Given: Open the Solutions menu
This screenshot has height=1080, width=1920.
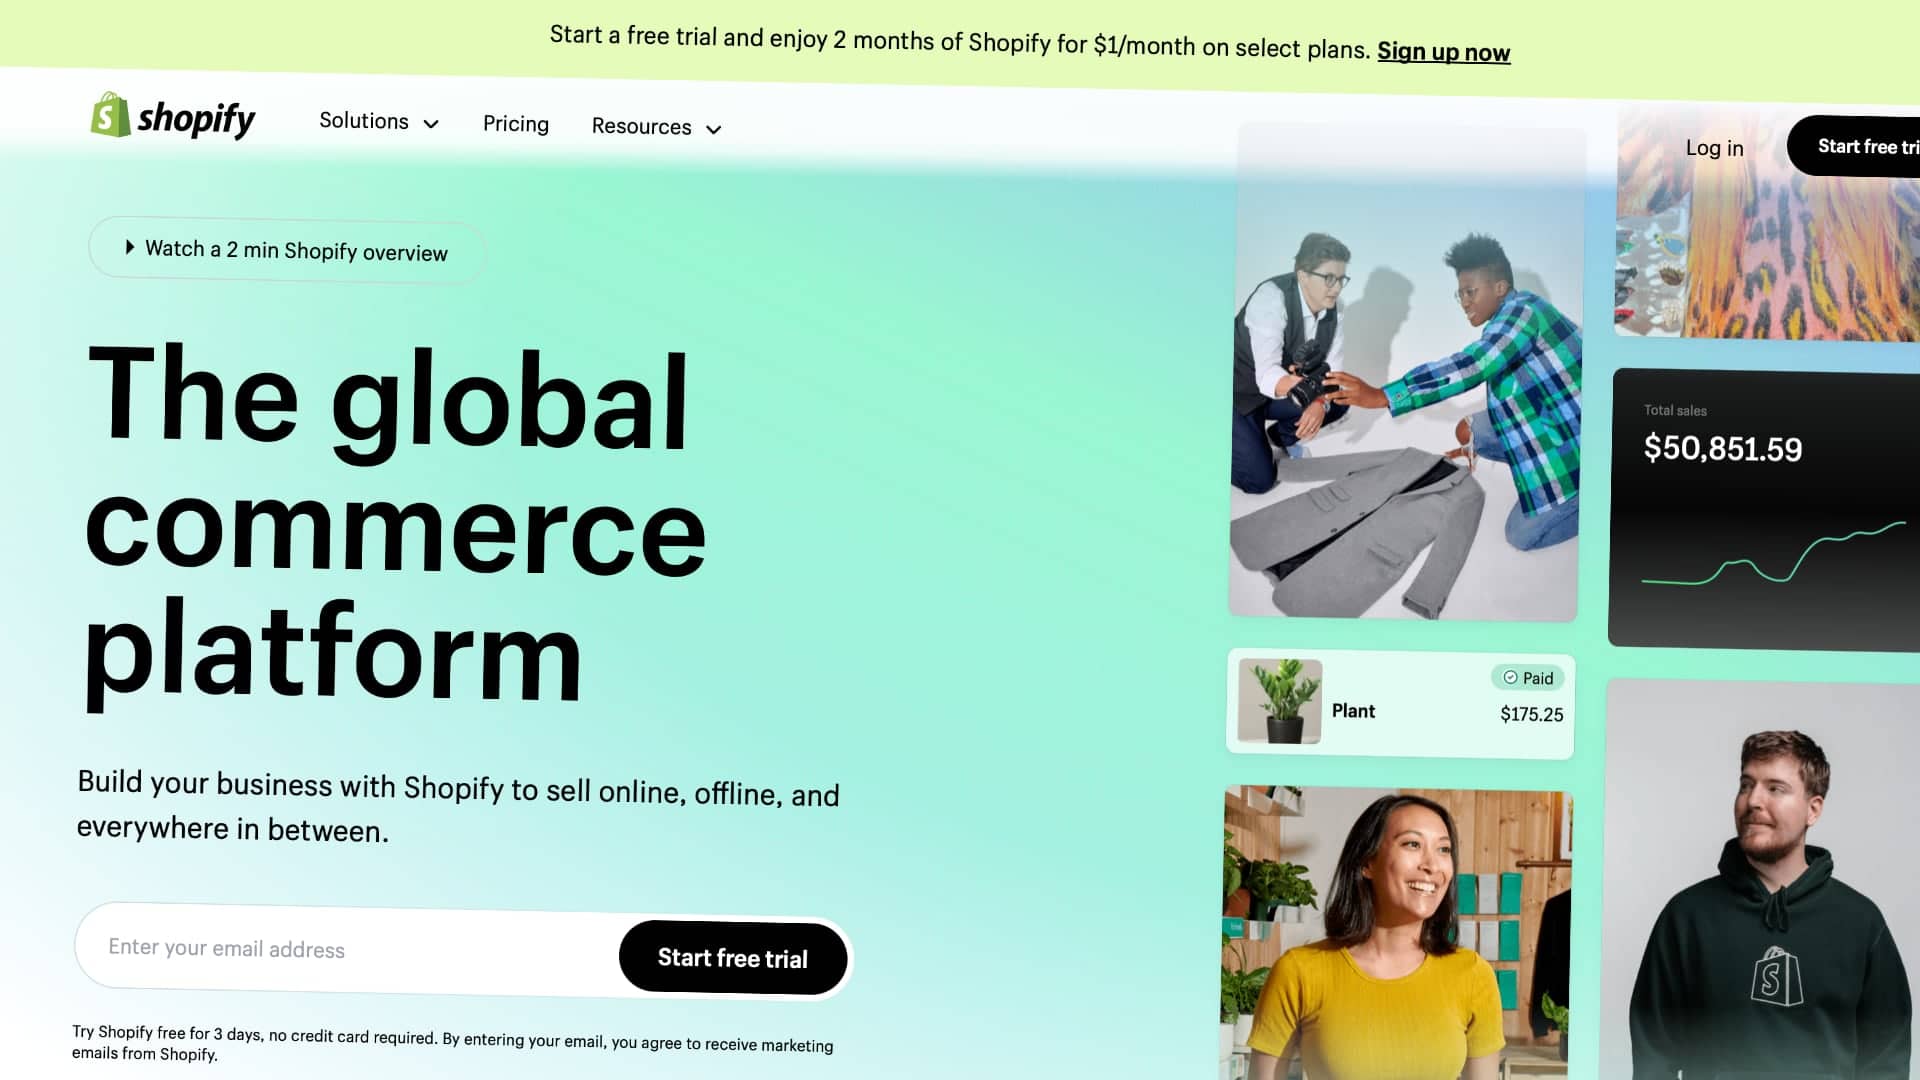Looking at the screenshot, I should pos(379,122).
